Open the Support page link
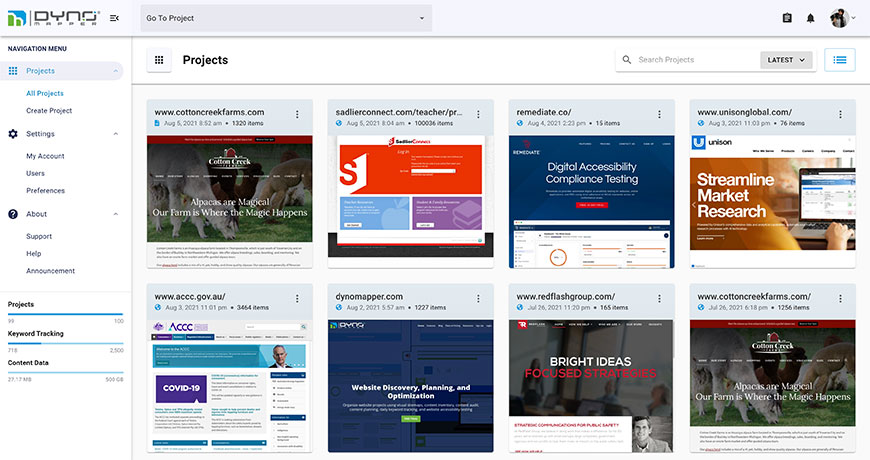 click(x=39, y=236)
